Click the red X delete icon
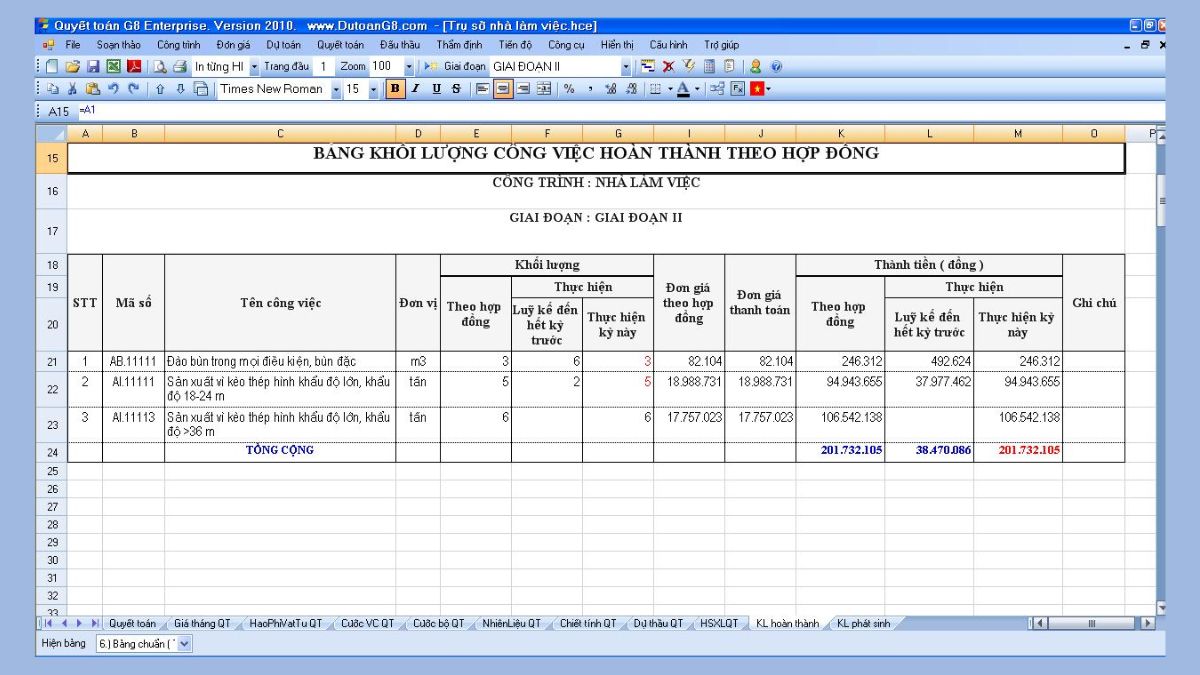 [668, 67]
